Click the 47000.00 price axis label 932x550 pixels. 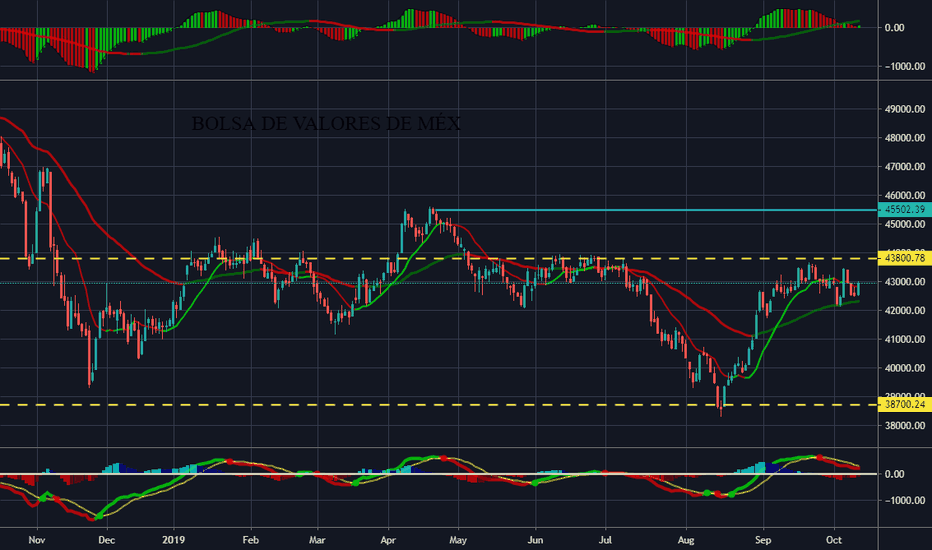click(x=905, y=167)
